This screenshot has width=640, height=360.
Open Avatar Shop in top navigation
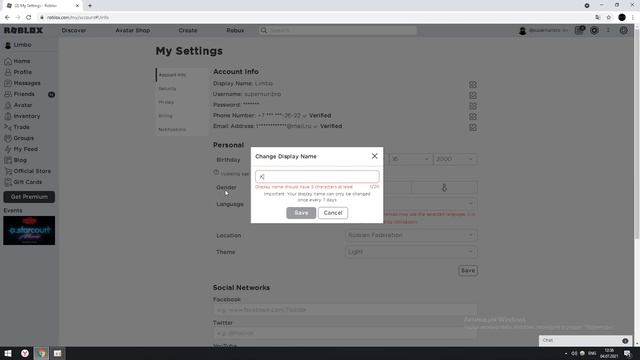click(133, 31)
